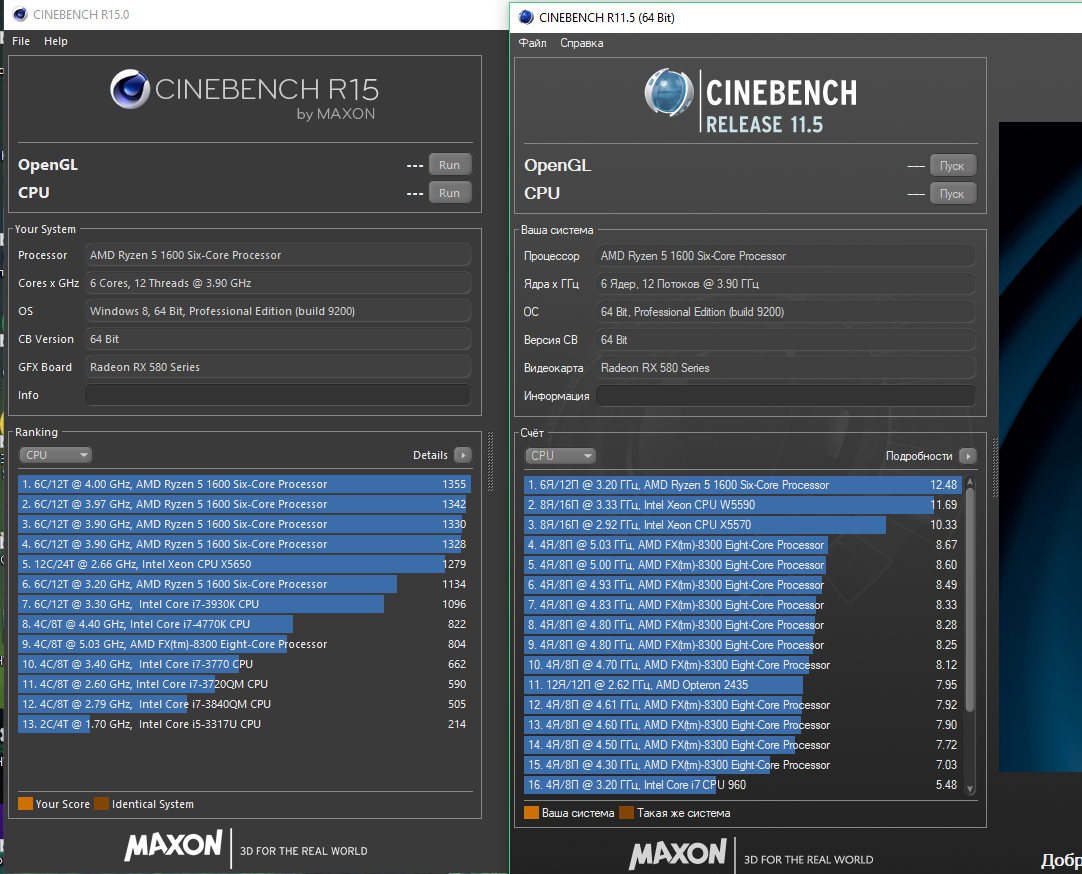Image resolution: width=1082 pixels, height=874 pixels.
Task: Open the File menu in Cinebench R15
Action: [x=21, y=41]
